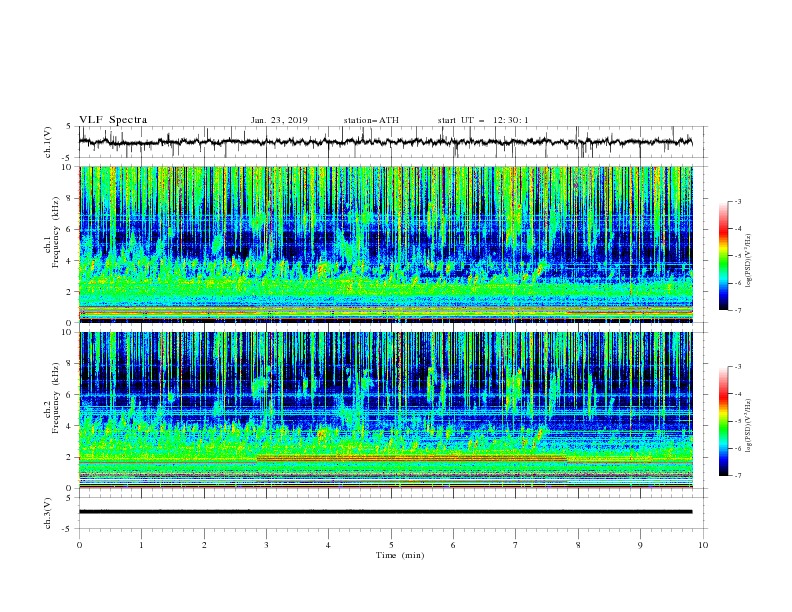Click the time axis tick label '5'
792x612 pixels.
coord(391,545)
